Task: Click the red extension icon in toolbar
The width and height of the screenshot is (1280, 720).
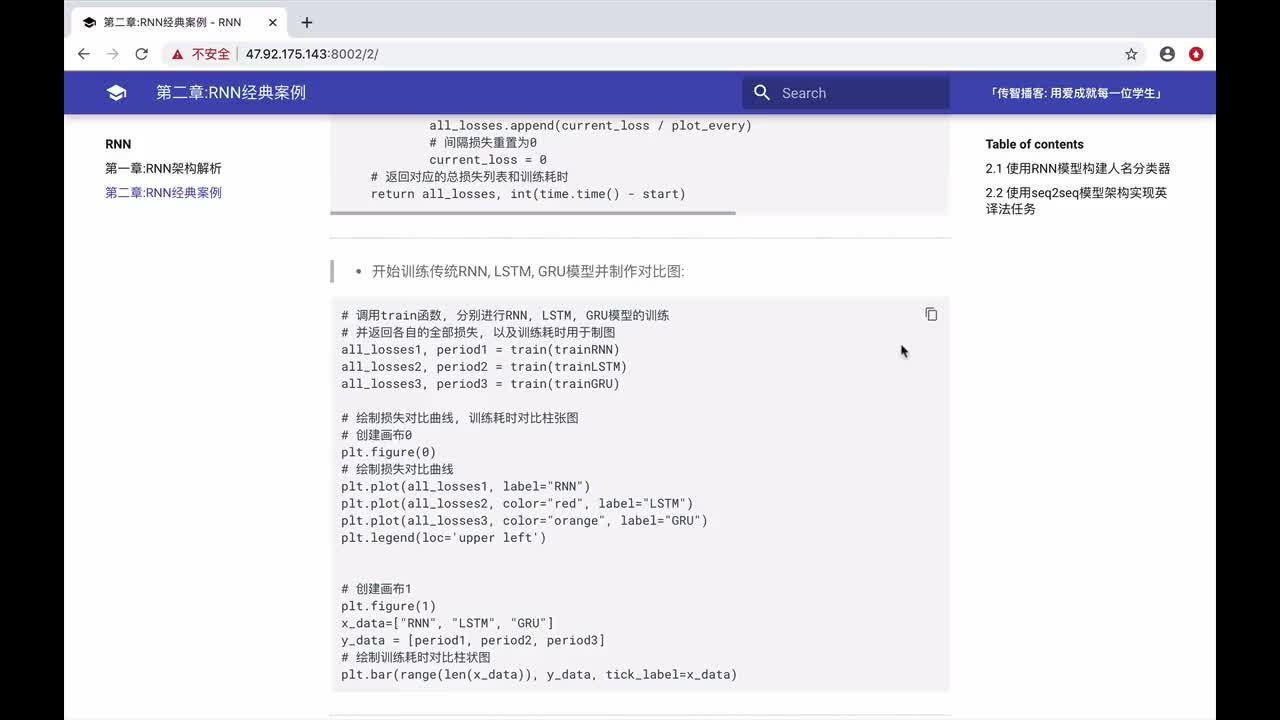Action: tap(1196, 54)
